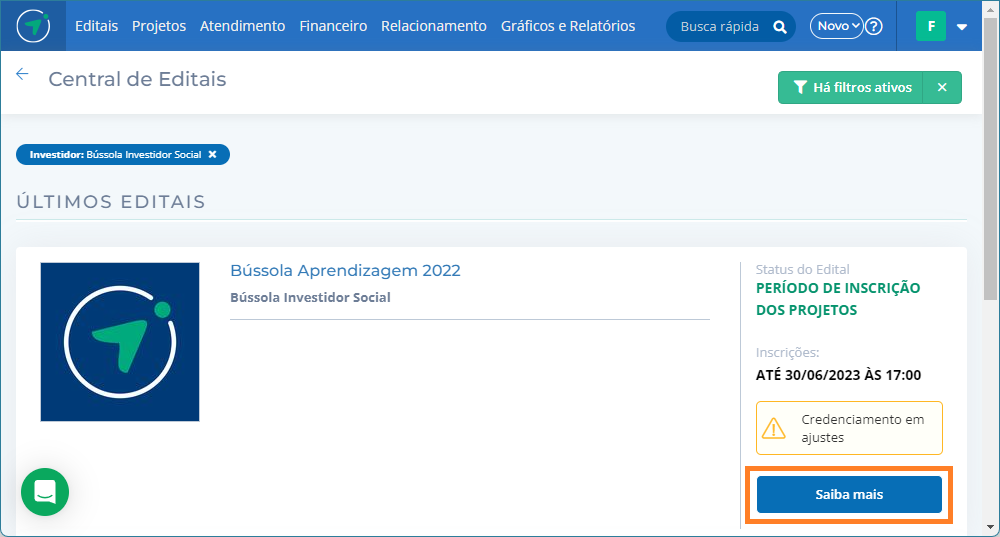Expand the user account dropdown arrow
Viewport: 1000px width, 537px height.
(x=962, y=27)
